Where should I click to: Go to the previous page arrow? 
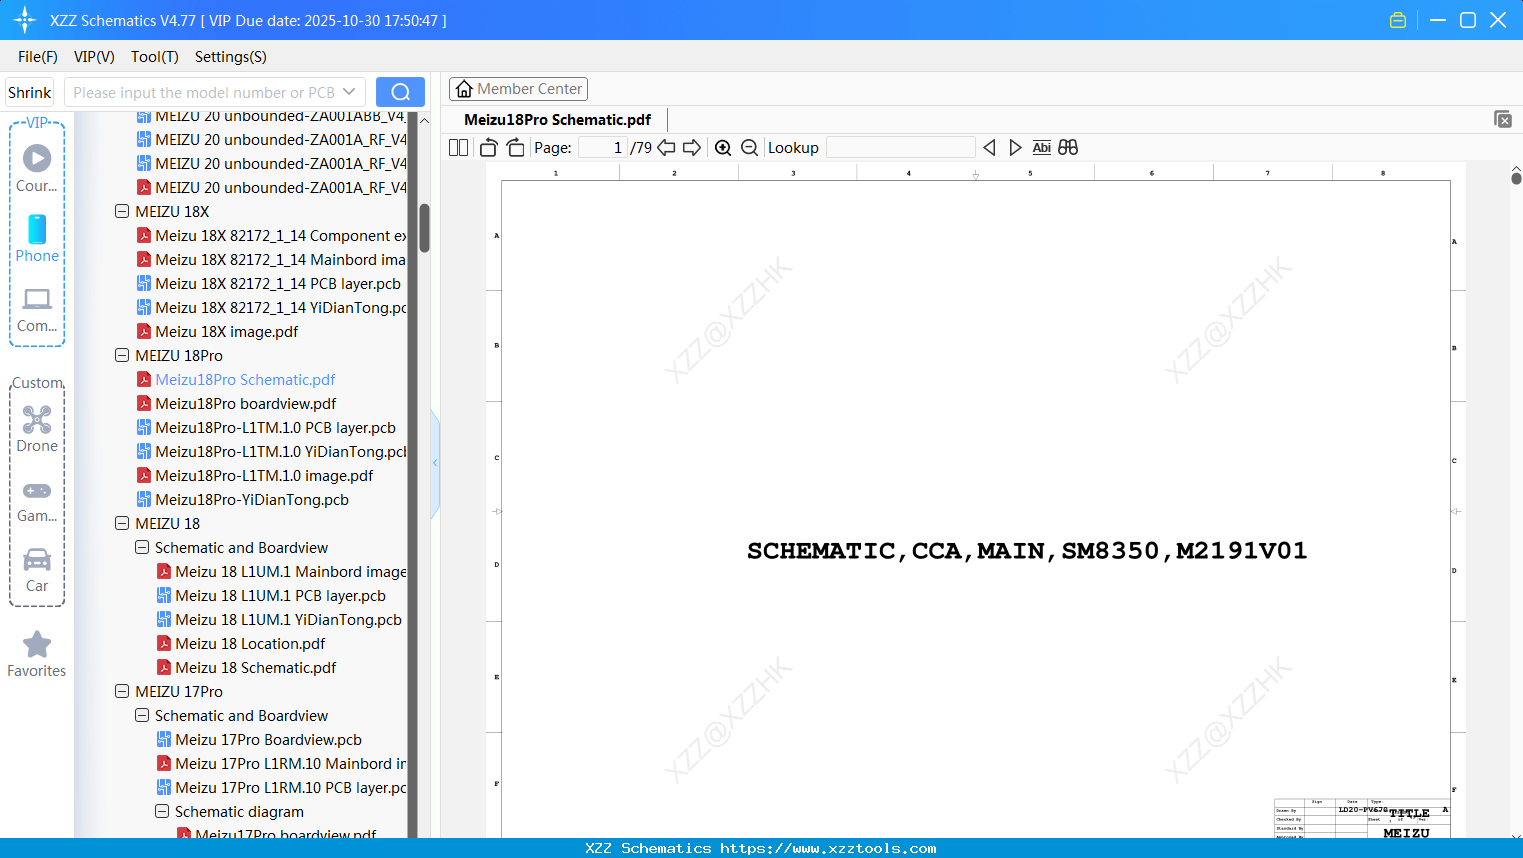click(666, 148)
